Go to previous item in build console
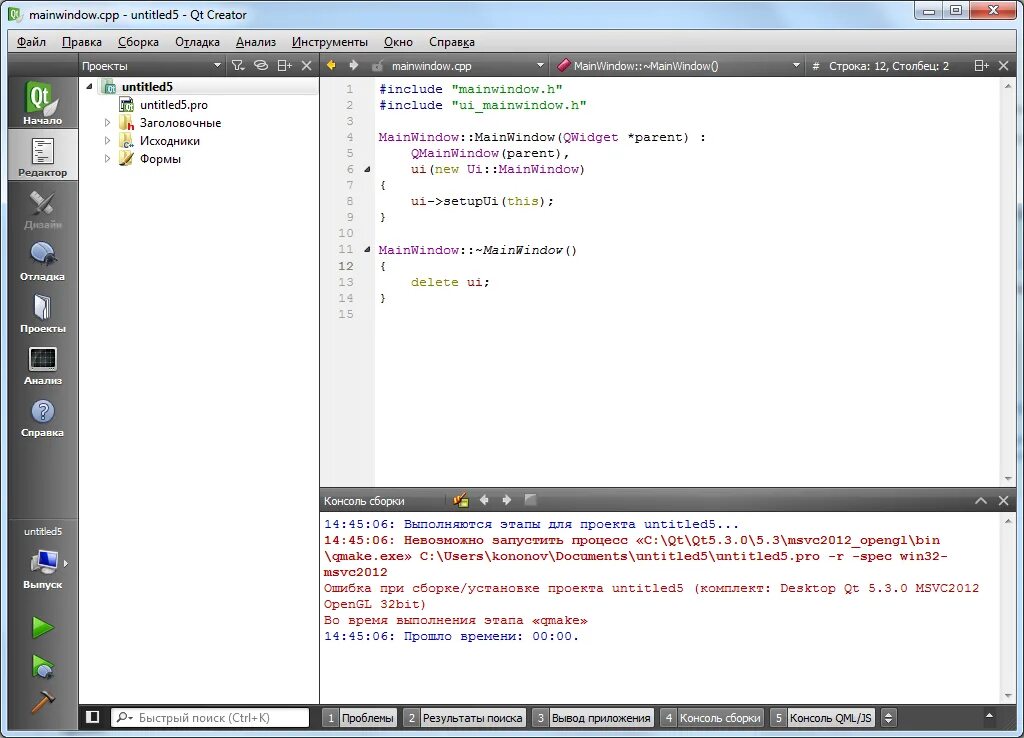1024x738 pixels. click(484, 500)
